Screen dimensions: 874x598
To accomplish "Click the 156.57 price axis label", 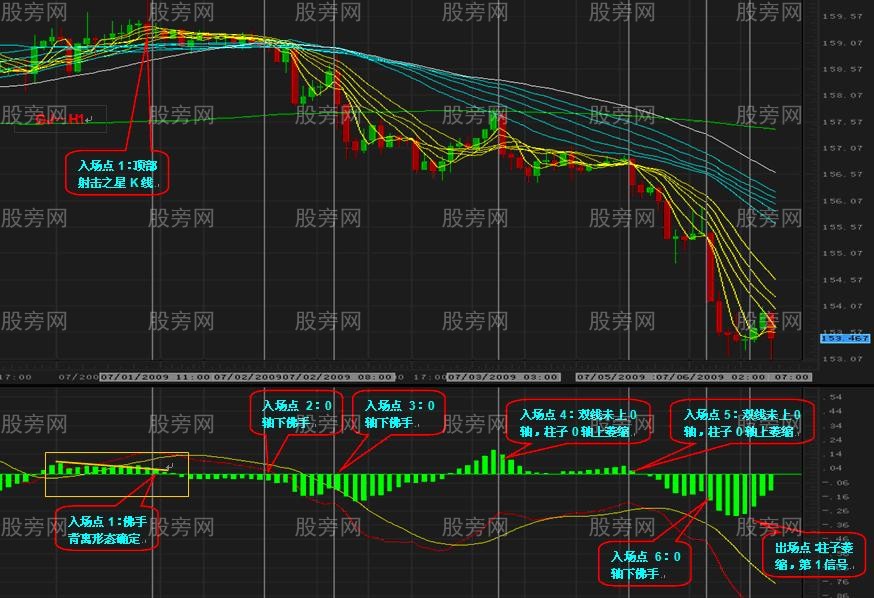I will (x=842, y=174).
